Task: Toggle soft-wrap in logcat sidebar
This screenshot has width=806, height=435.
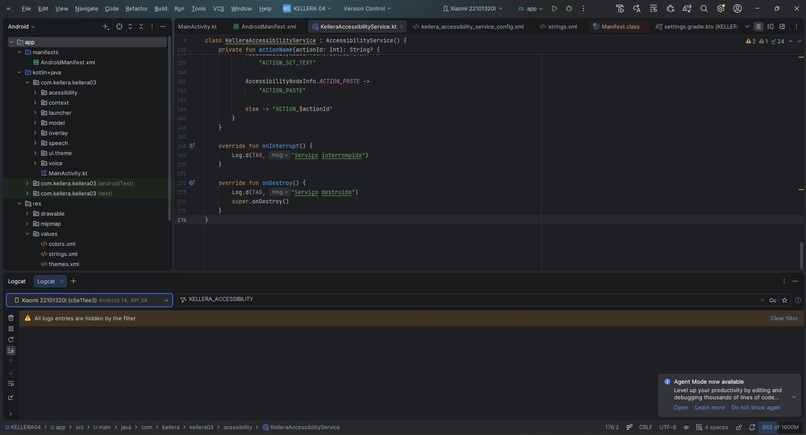Action: point(11,384)
